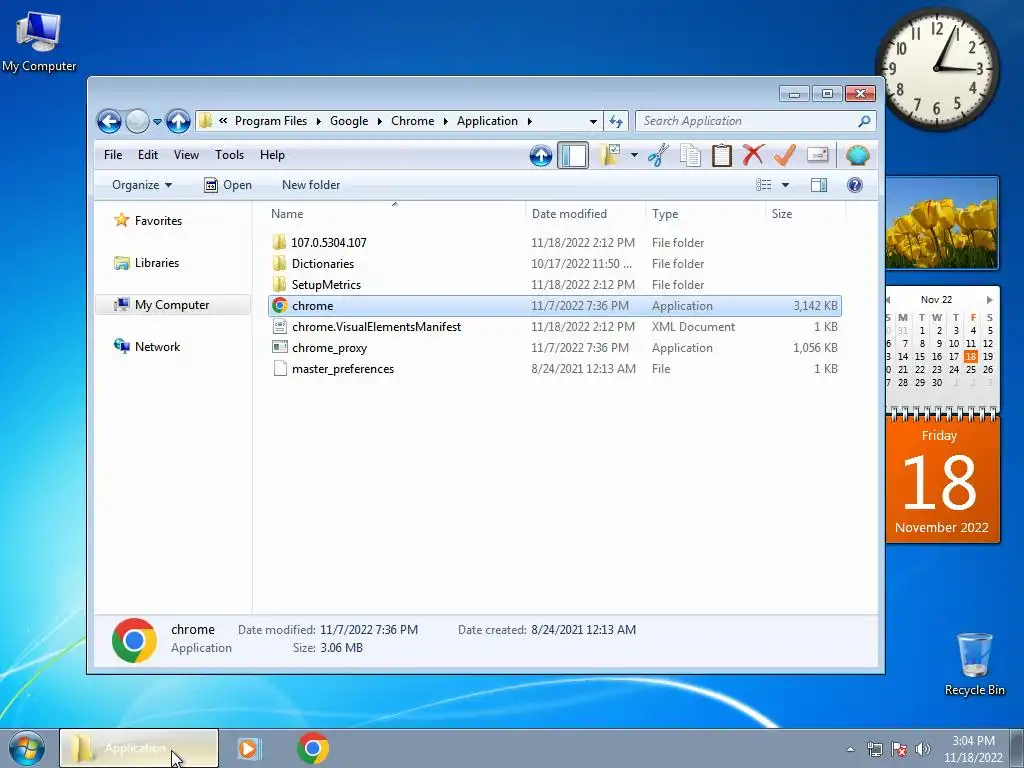Change view with the list view icon

click(763, 185)
